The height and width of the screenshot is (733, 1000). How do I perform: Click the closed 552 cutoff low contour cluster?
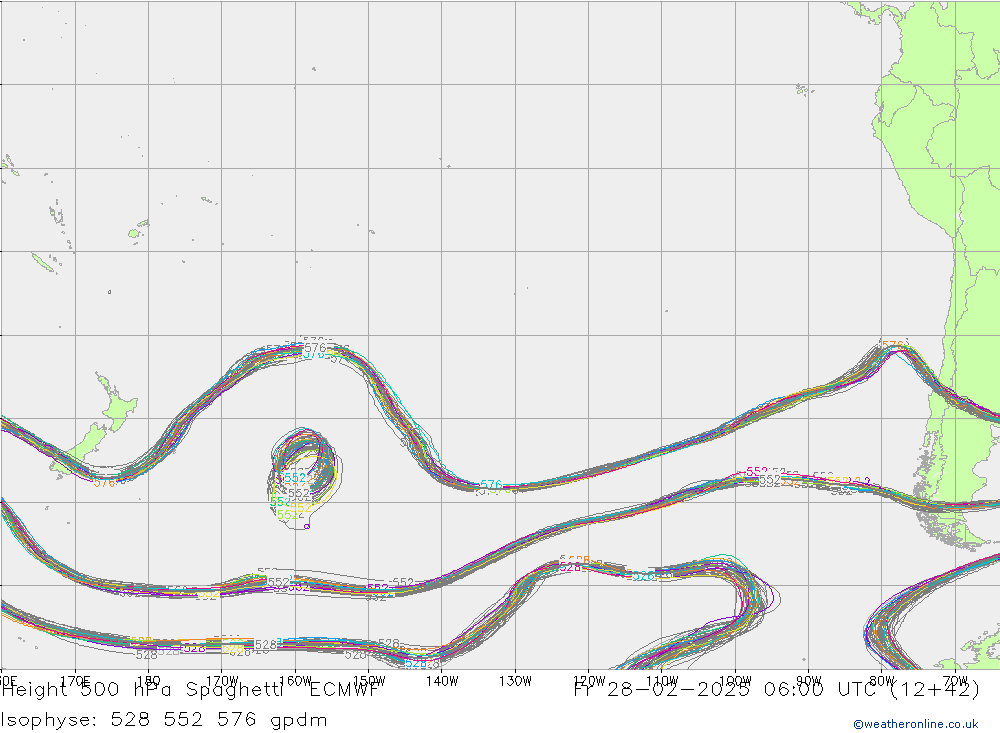pos(304,478)
